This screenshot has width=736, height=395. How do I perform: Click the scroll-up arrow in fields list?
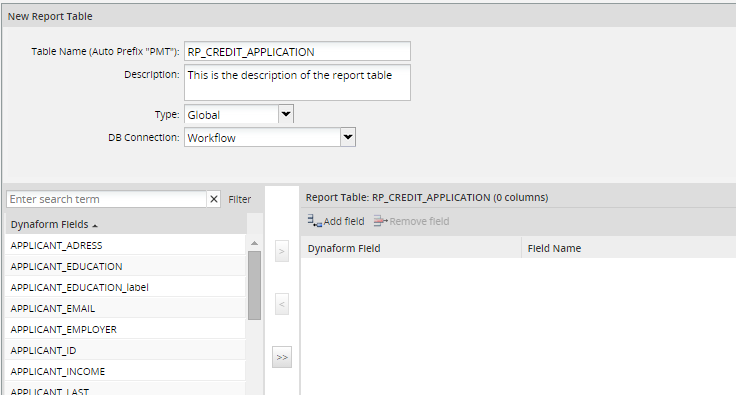[x=254, y=243]
